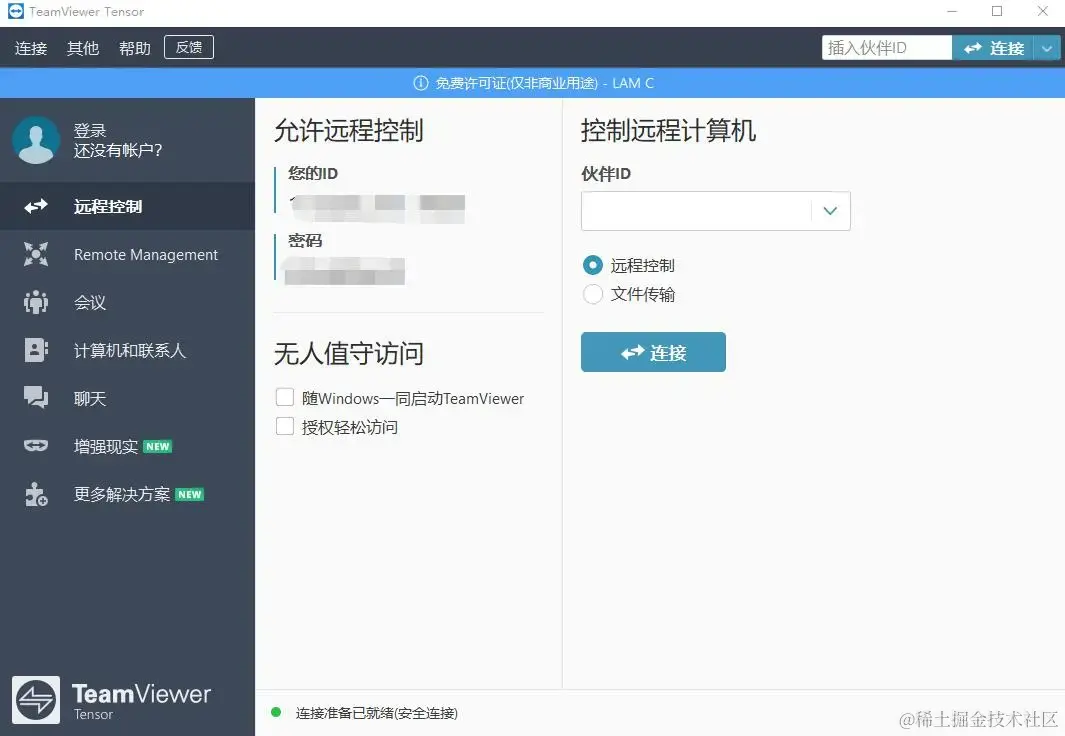Open 更多解决方案 section
1065x736 pixels.
pyautogui.click(x=127, y=494)
